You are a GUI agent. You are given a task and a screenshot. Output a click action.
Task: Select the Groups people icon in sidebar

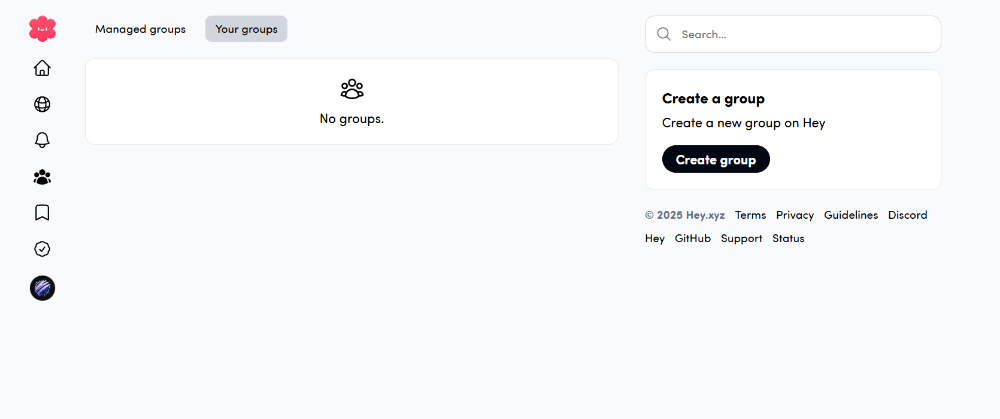42,177
